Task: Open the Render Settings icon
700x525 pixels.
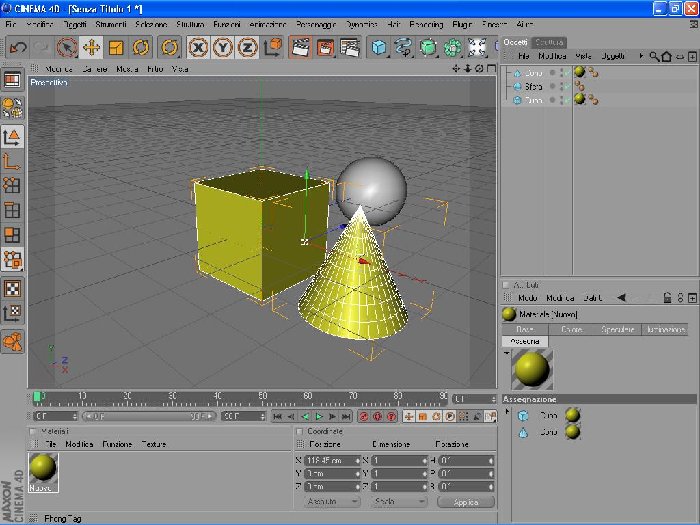Action: 350,47
